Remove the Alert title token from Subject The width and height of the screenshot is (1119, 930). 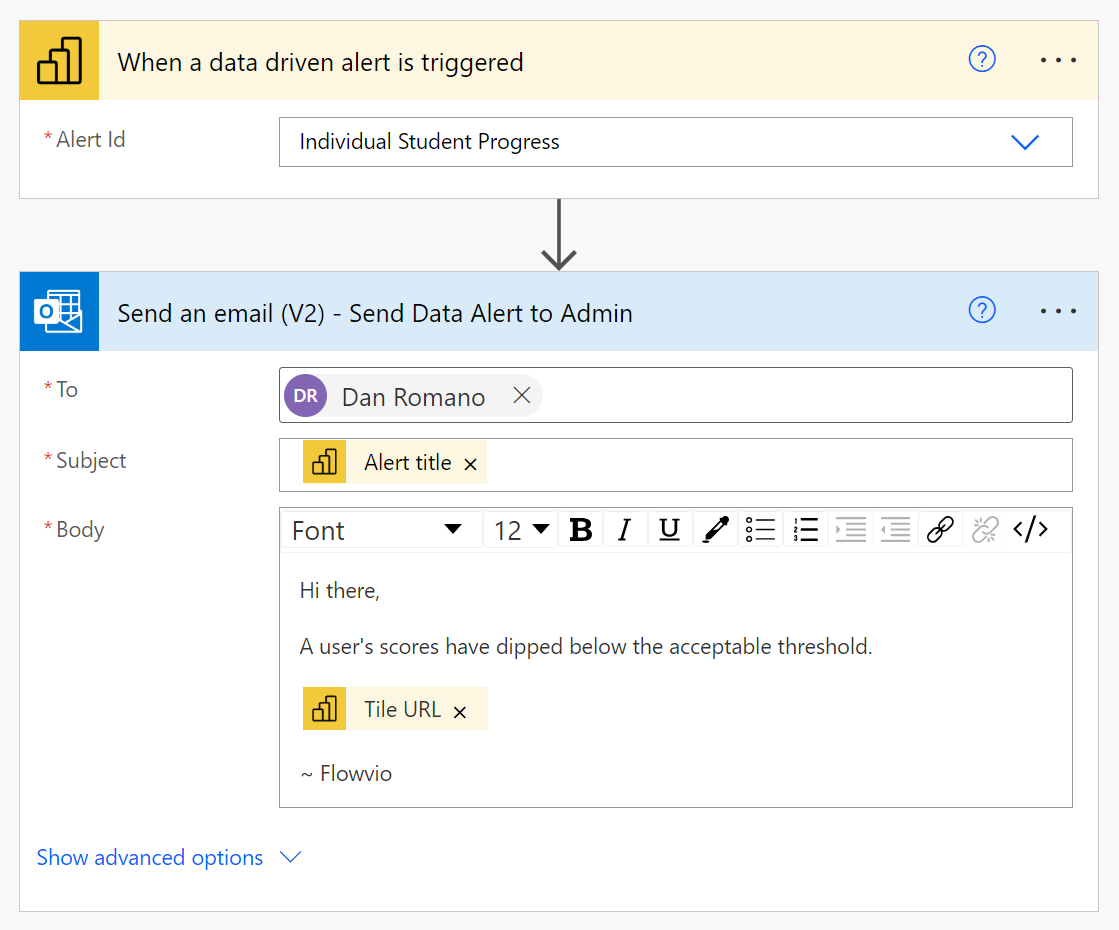470,465
